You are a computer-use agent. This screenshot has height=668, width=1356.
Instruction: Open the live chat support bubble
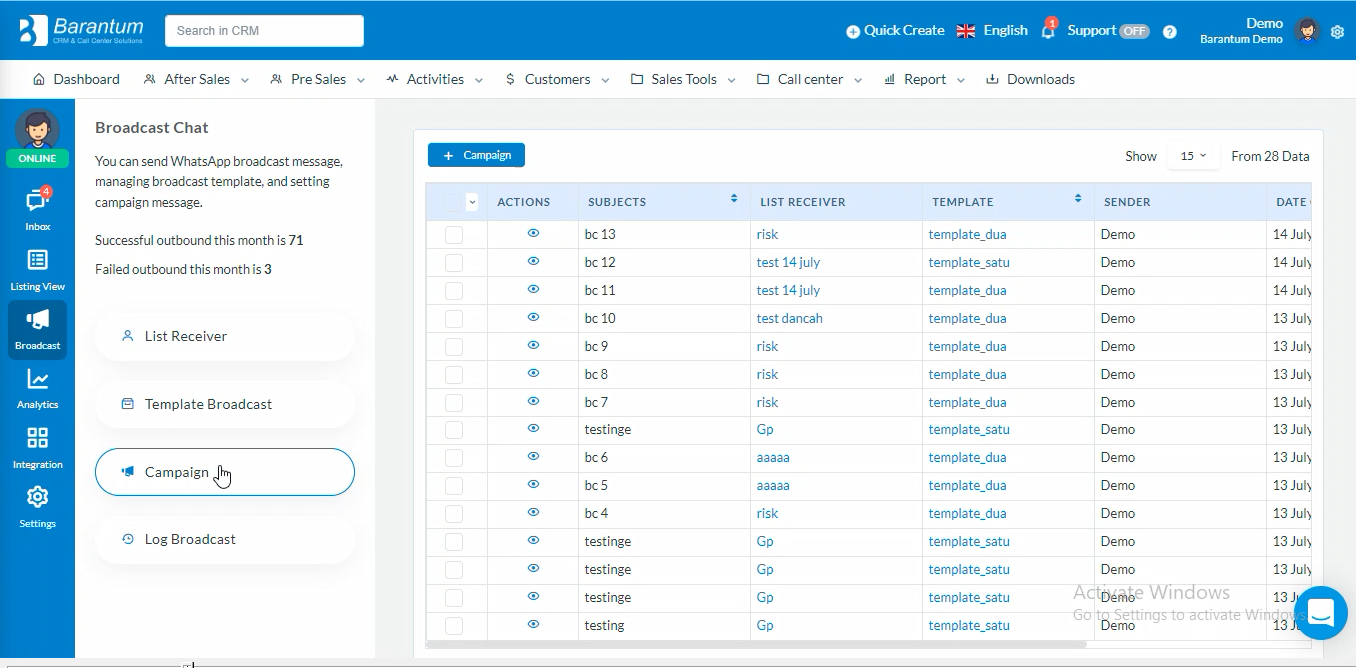tap(1321, 613)
